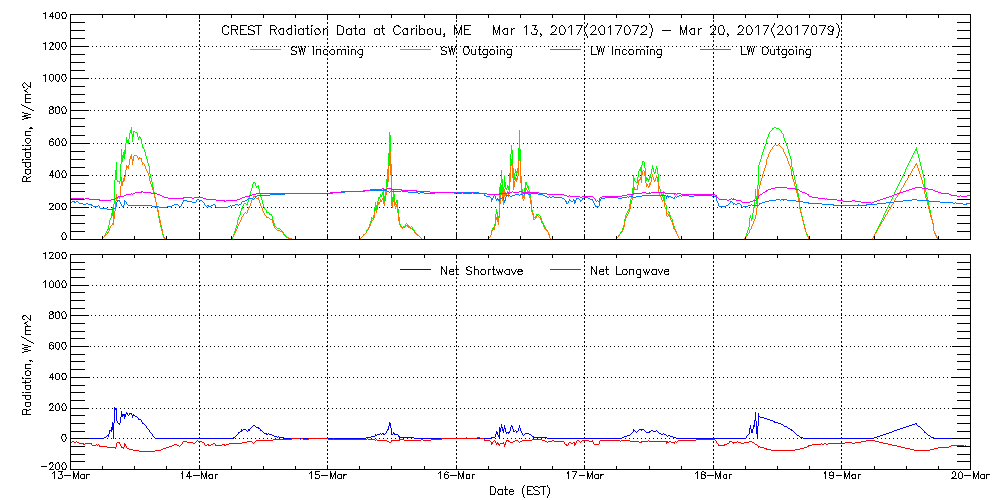Click the 18-Mar date tick label
Viewport: 1000px width, 500px height.
point(714,477)
